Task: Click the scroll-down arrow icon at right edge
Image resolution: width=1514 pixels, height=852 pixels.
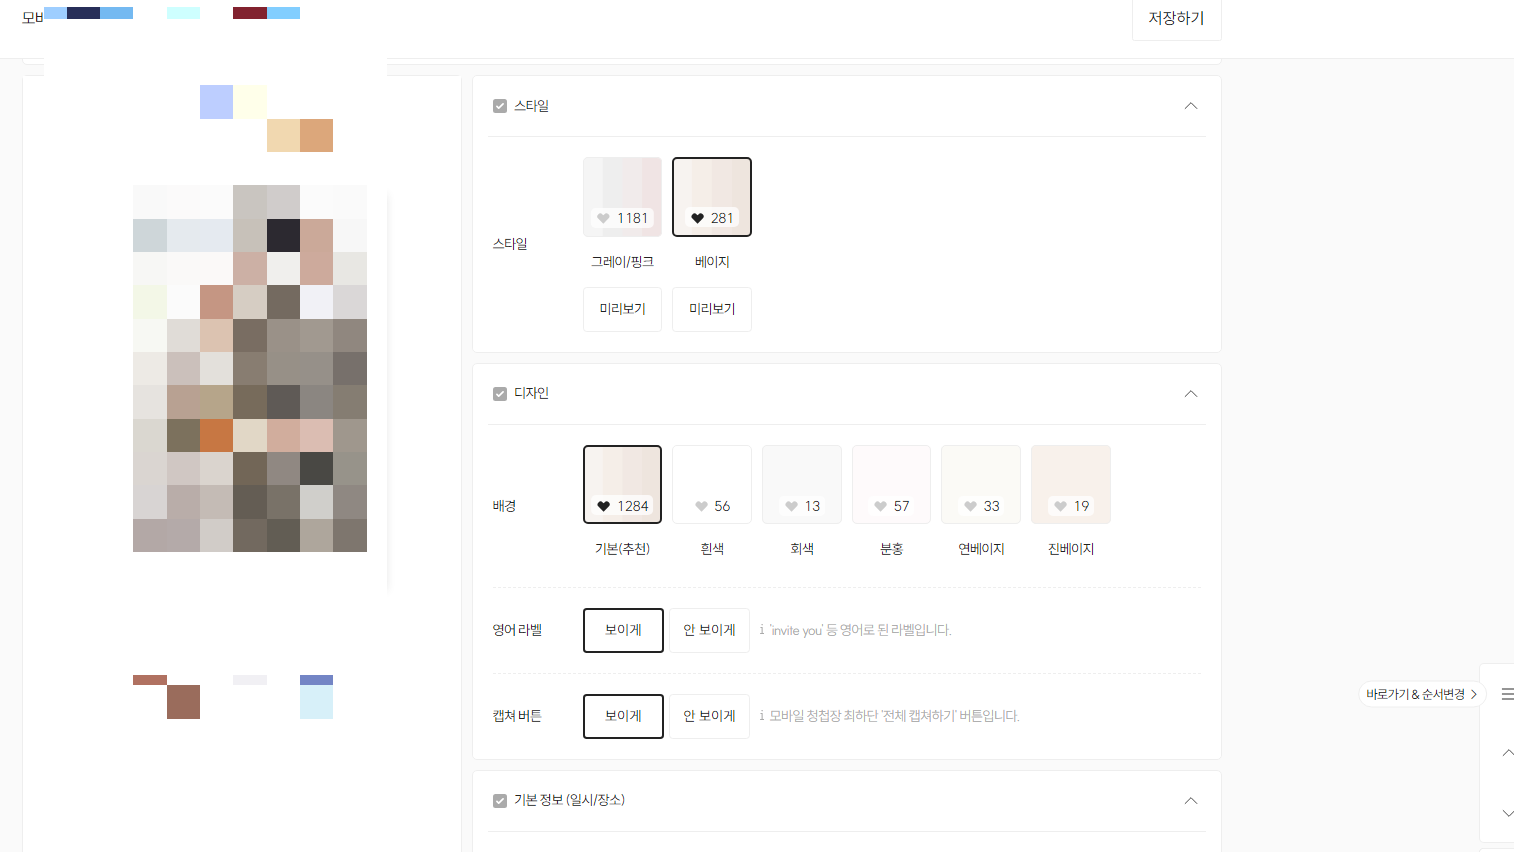Action: click(x=1507, y=814)
